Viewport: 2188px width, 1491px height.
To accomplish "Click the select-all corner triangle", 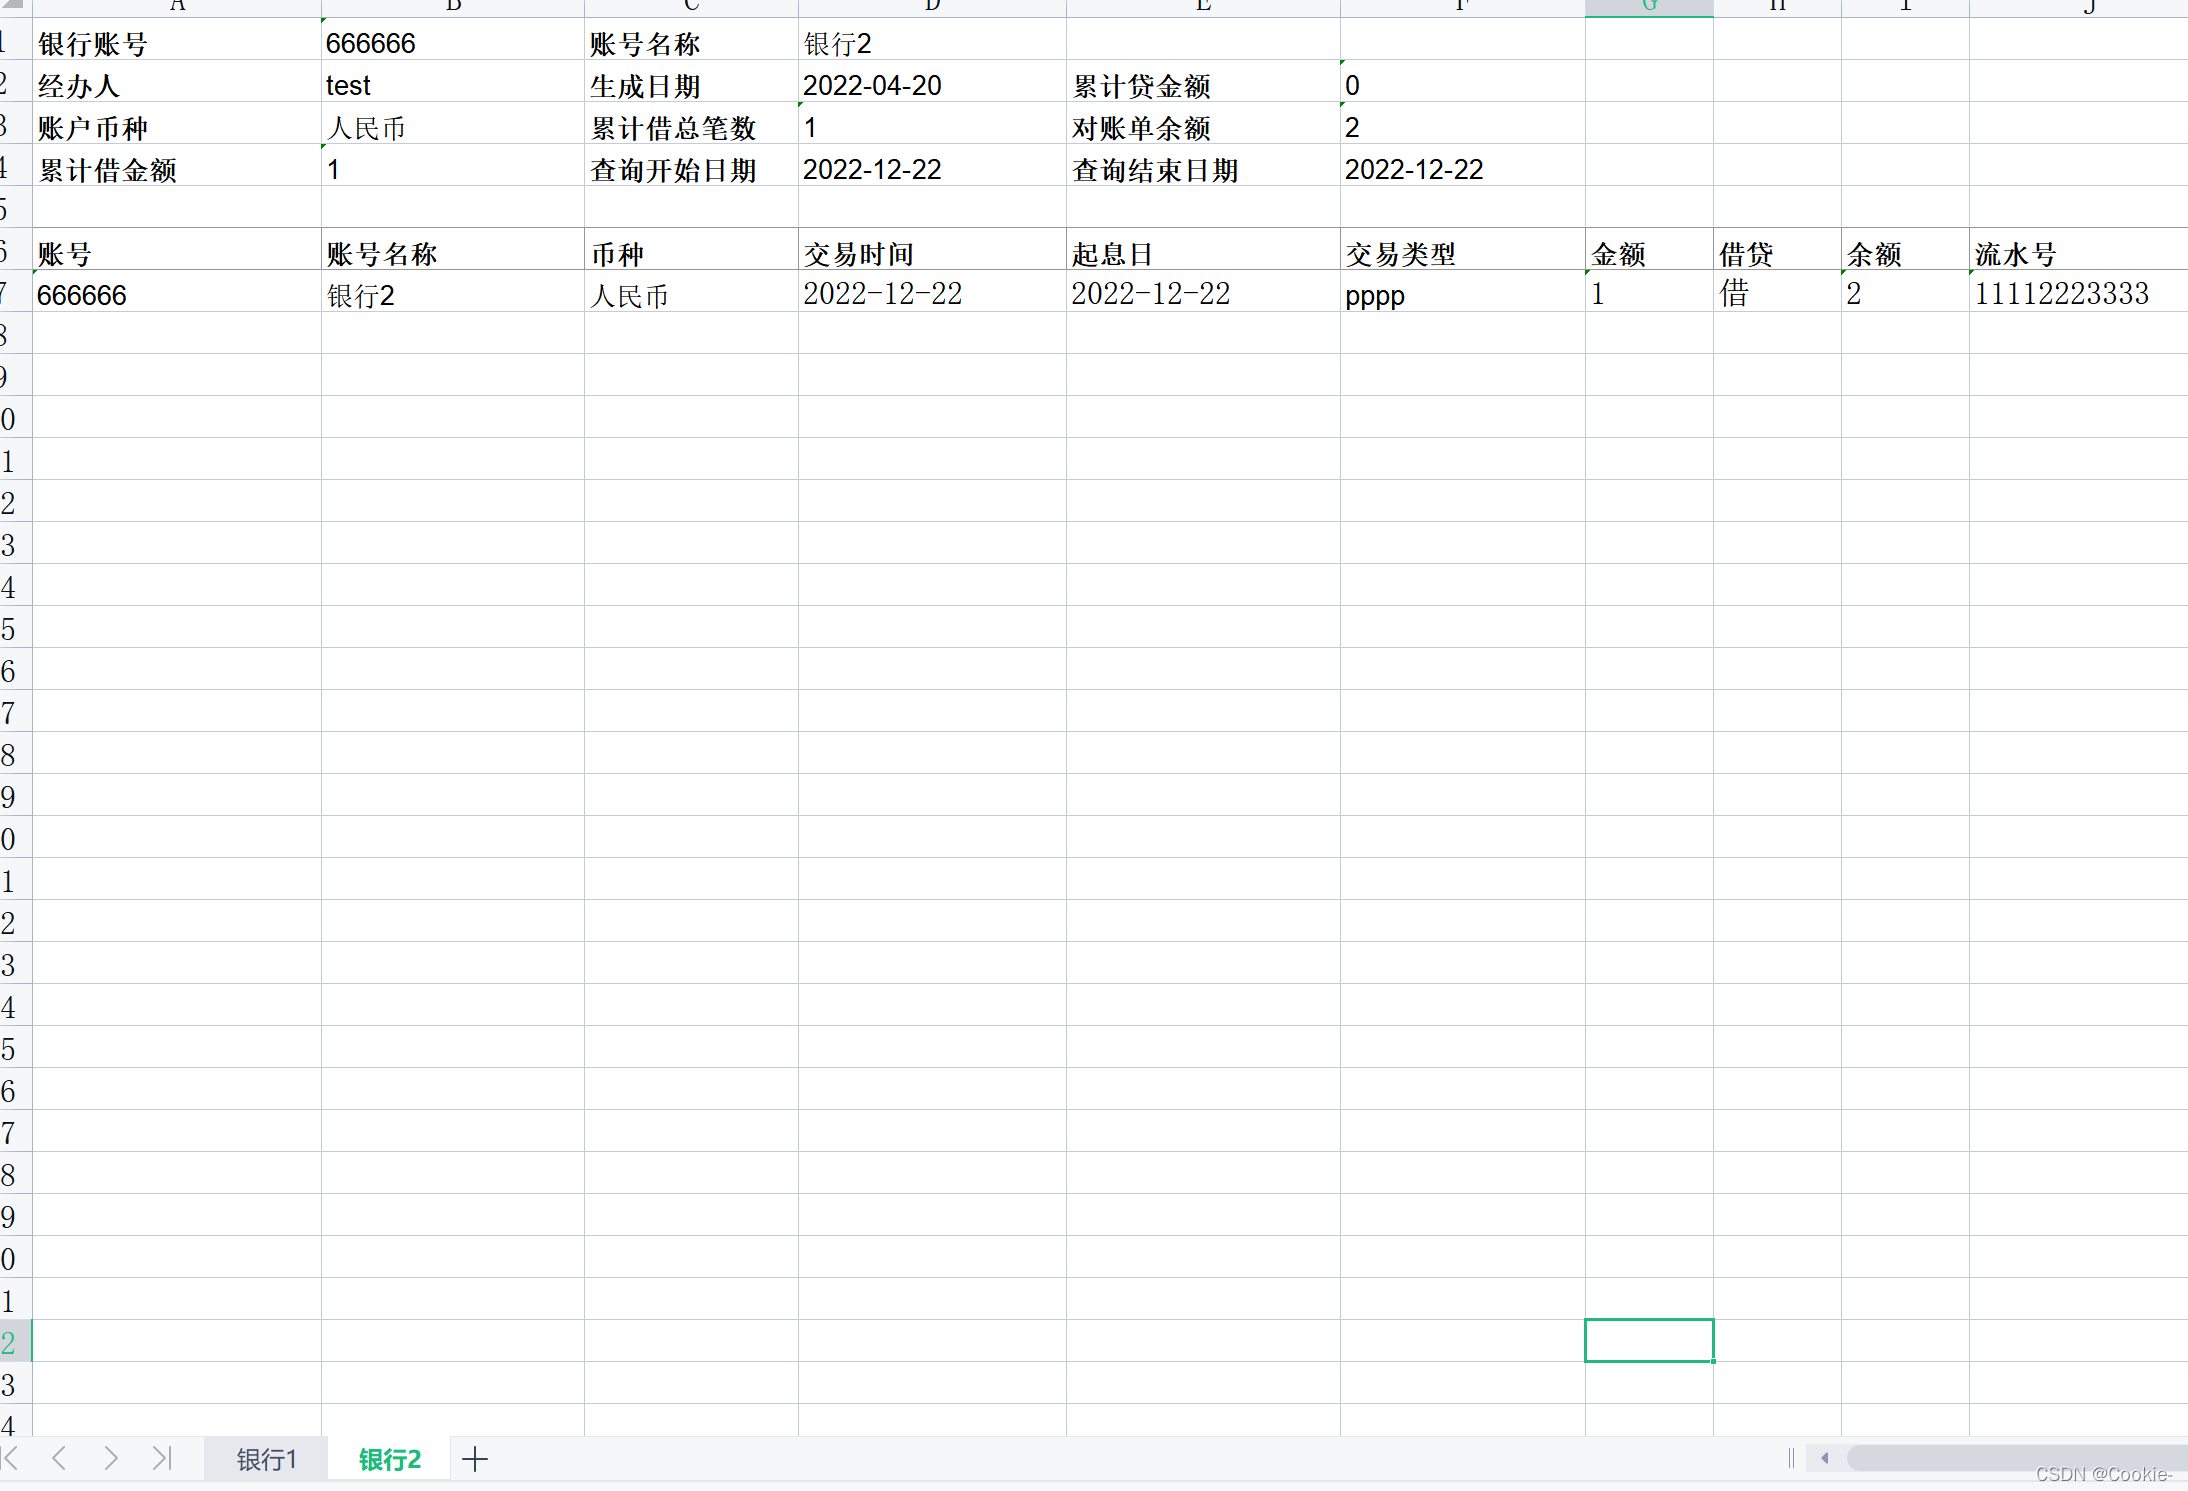I will pos(14,5).
